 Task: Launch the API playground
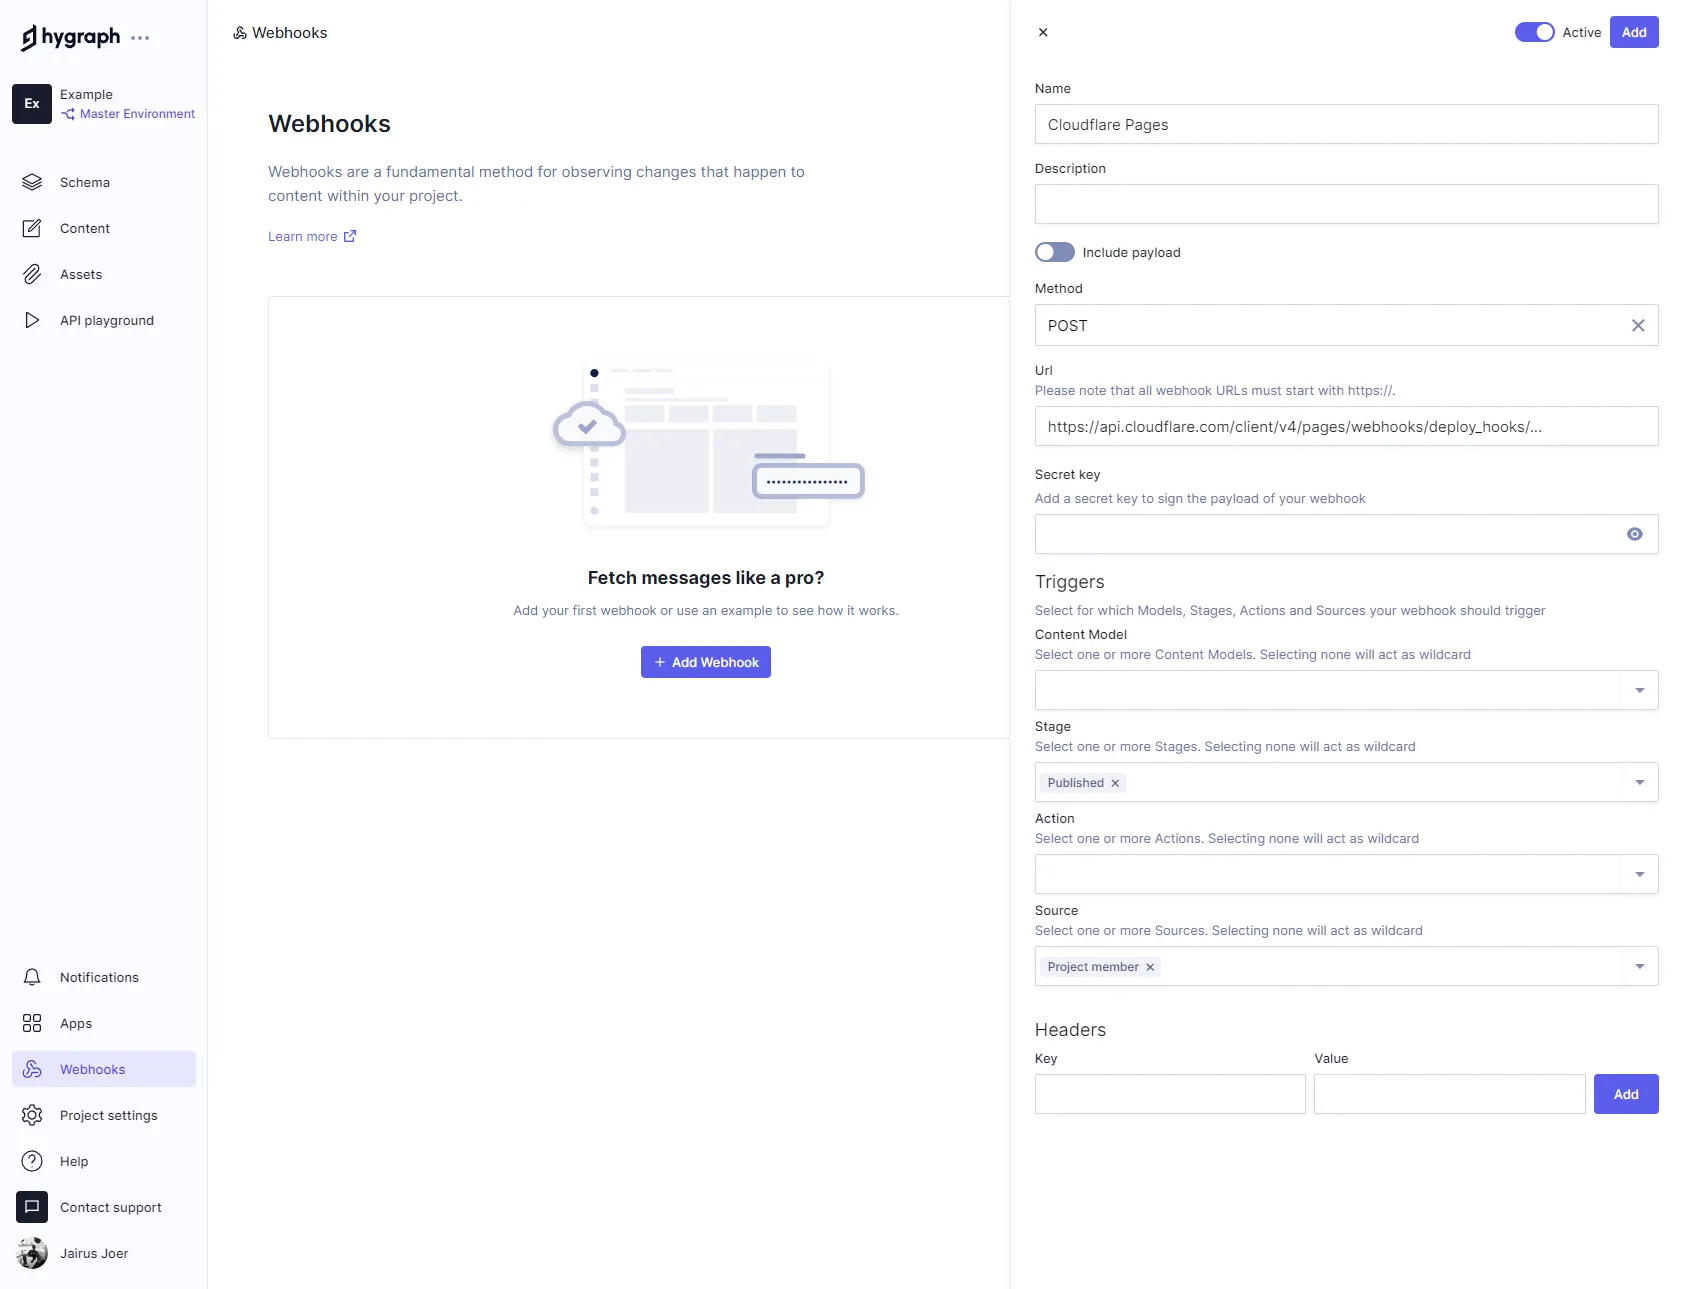(x=106, y=320)
